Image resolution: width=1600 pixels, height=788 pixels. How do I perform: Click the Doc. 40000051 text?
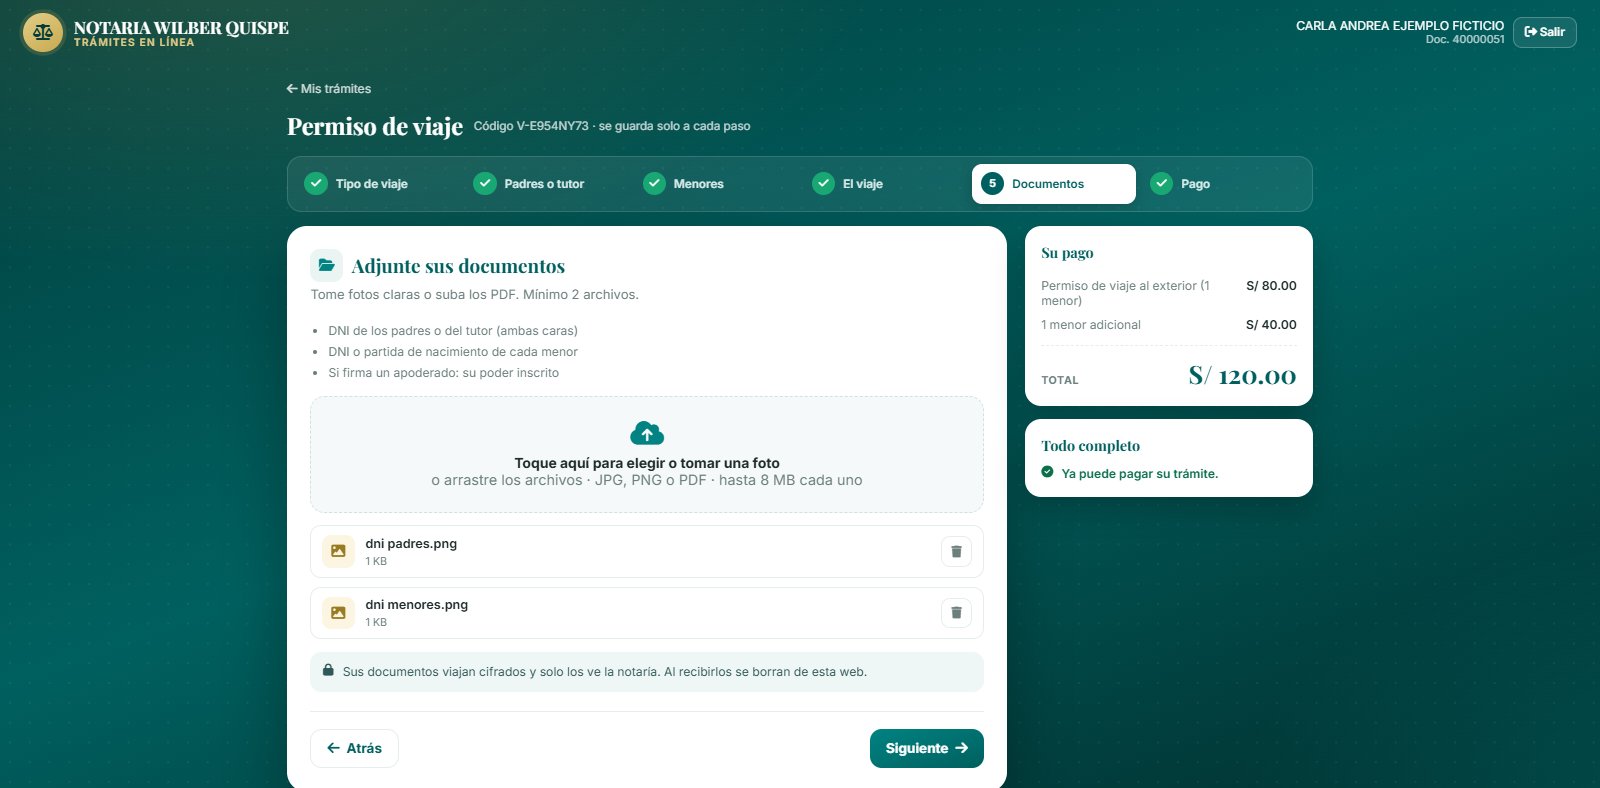tap(1465, 40)
